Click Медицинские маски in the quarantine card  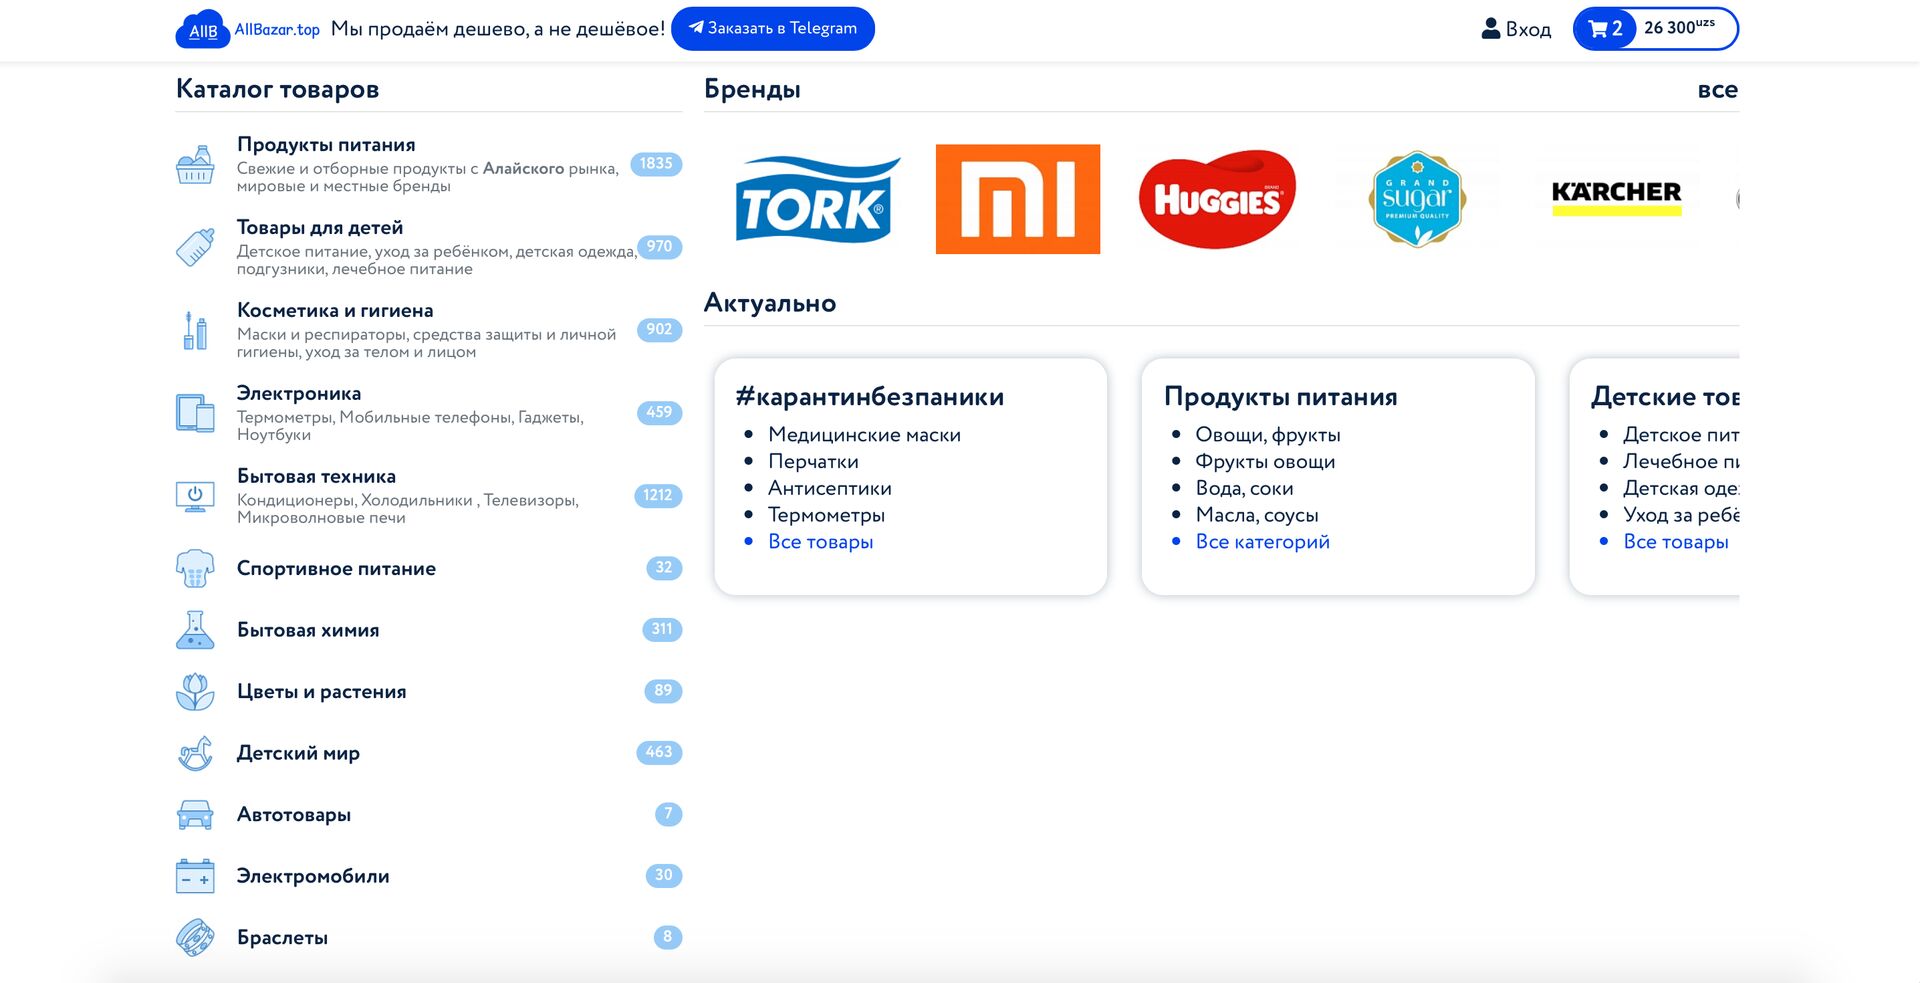coord(864,435)
